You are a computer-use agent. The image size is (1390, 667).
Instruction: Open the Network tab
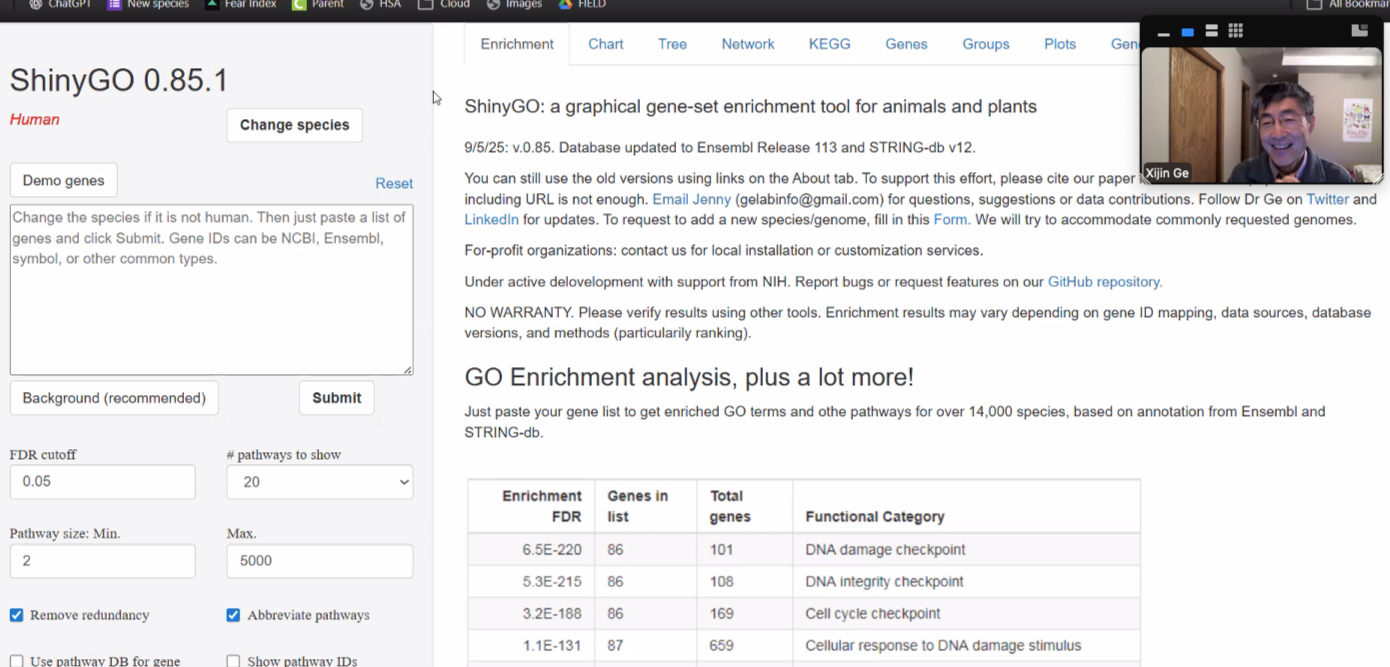pyautogui.click(x=748, y=44)
